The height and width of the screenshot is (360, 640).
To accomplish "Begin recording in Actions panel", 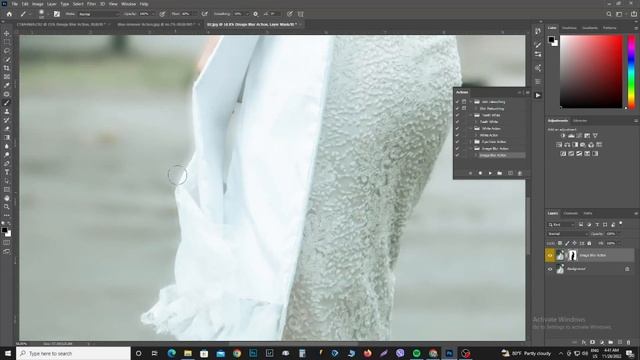I will (x=480, y=173).
